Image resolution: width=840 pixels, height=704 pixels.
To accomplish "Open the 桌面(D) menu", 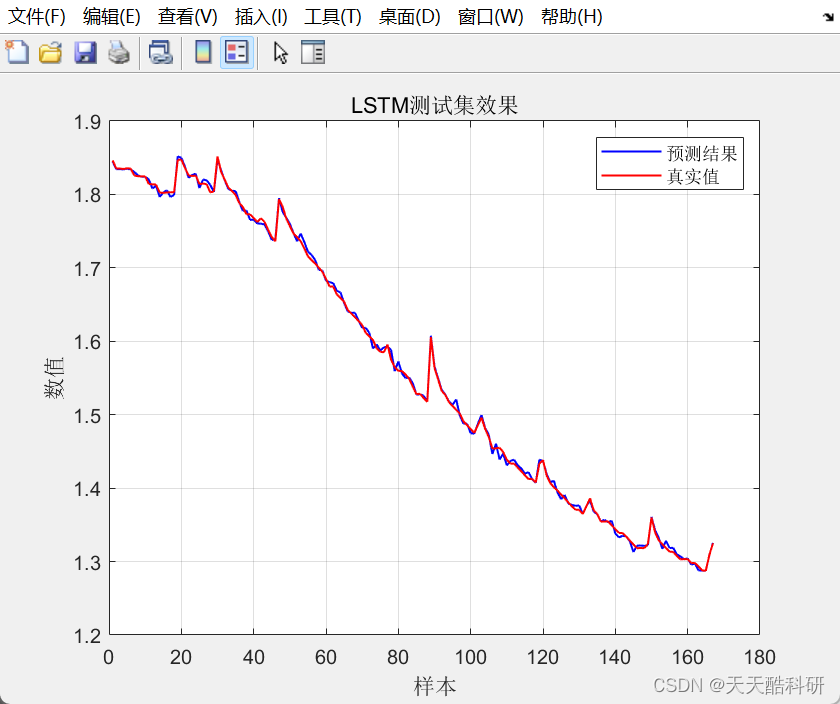I will click(x=409, y=17).
